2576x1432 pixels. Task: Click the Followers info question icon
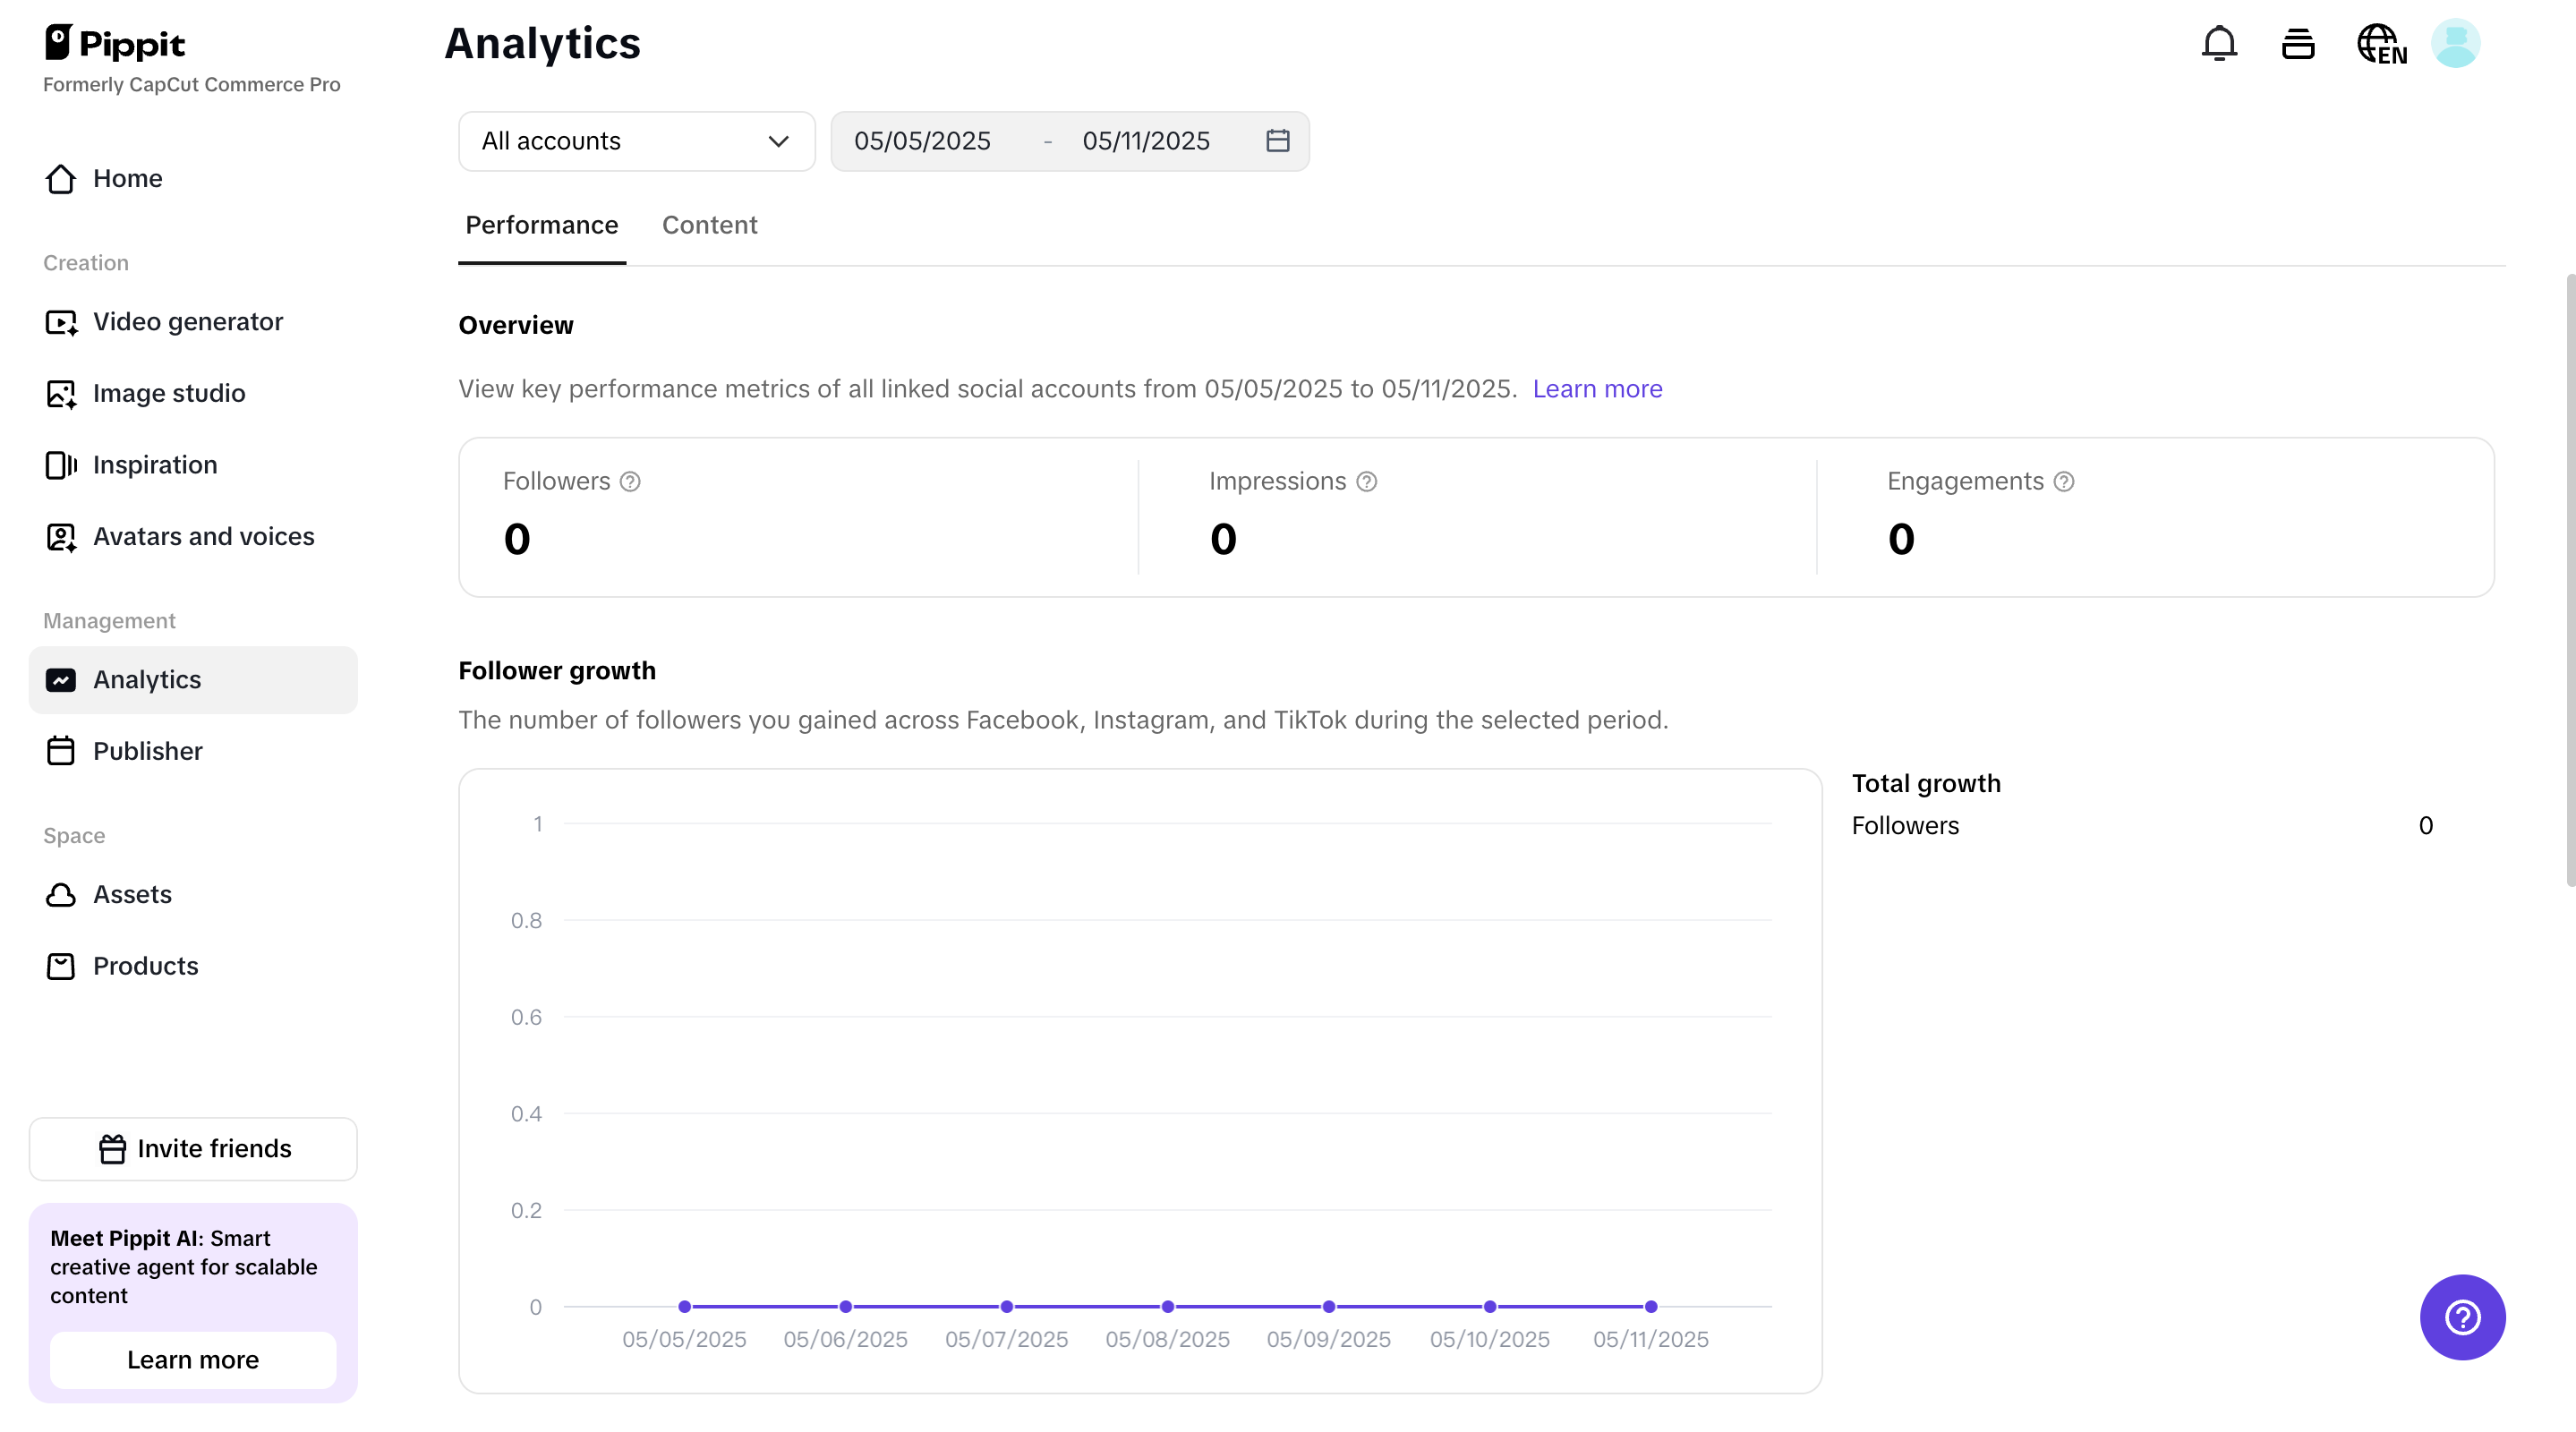click(630, 481)
